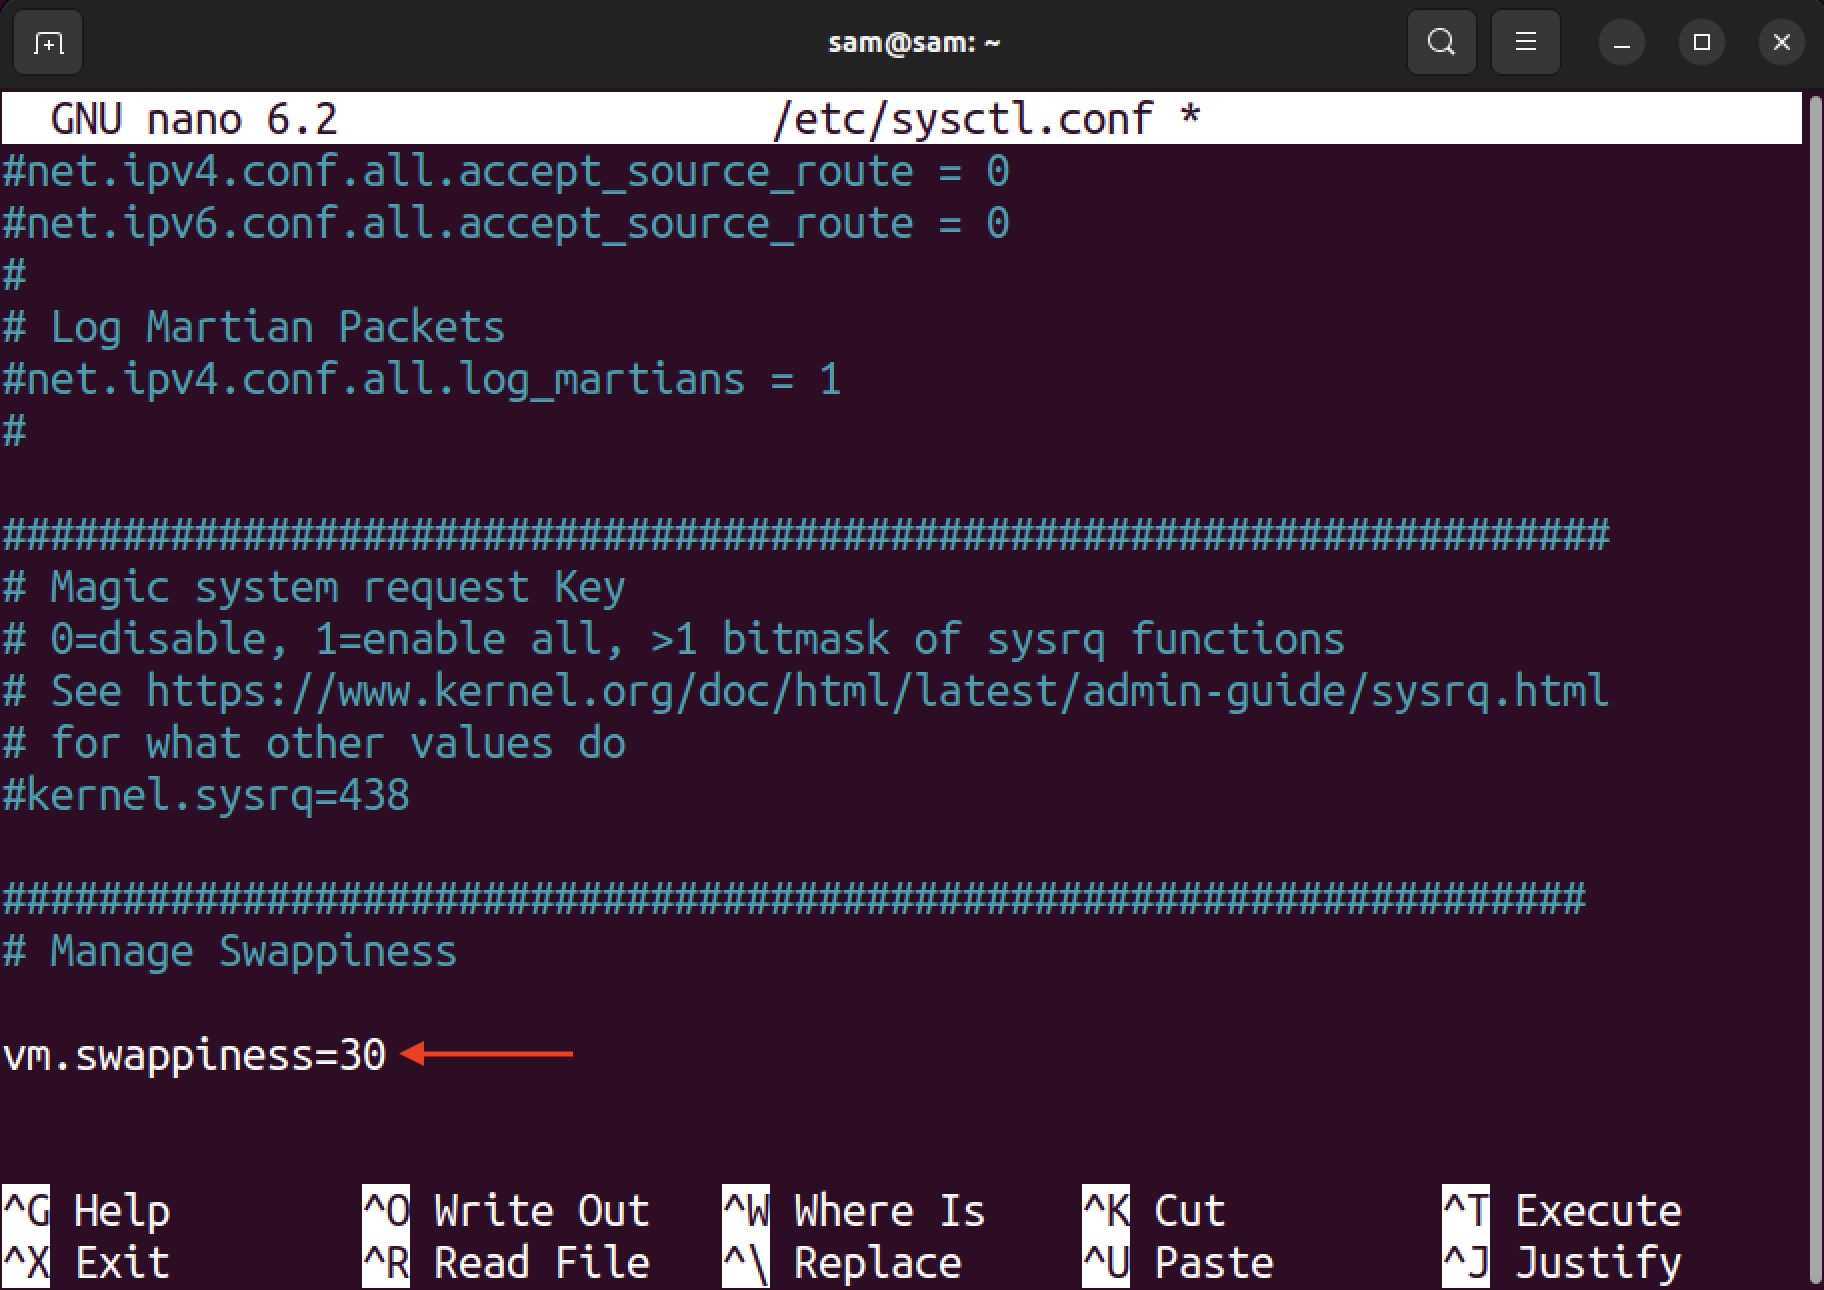Click the kernel.org sysrq.html URL
Image resolution: width=1824 pixels, height=1290 pixels.
[877, 691]
